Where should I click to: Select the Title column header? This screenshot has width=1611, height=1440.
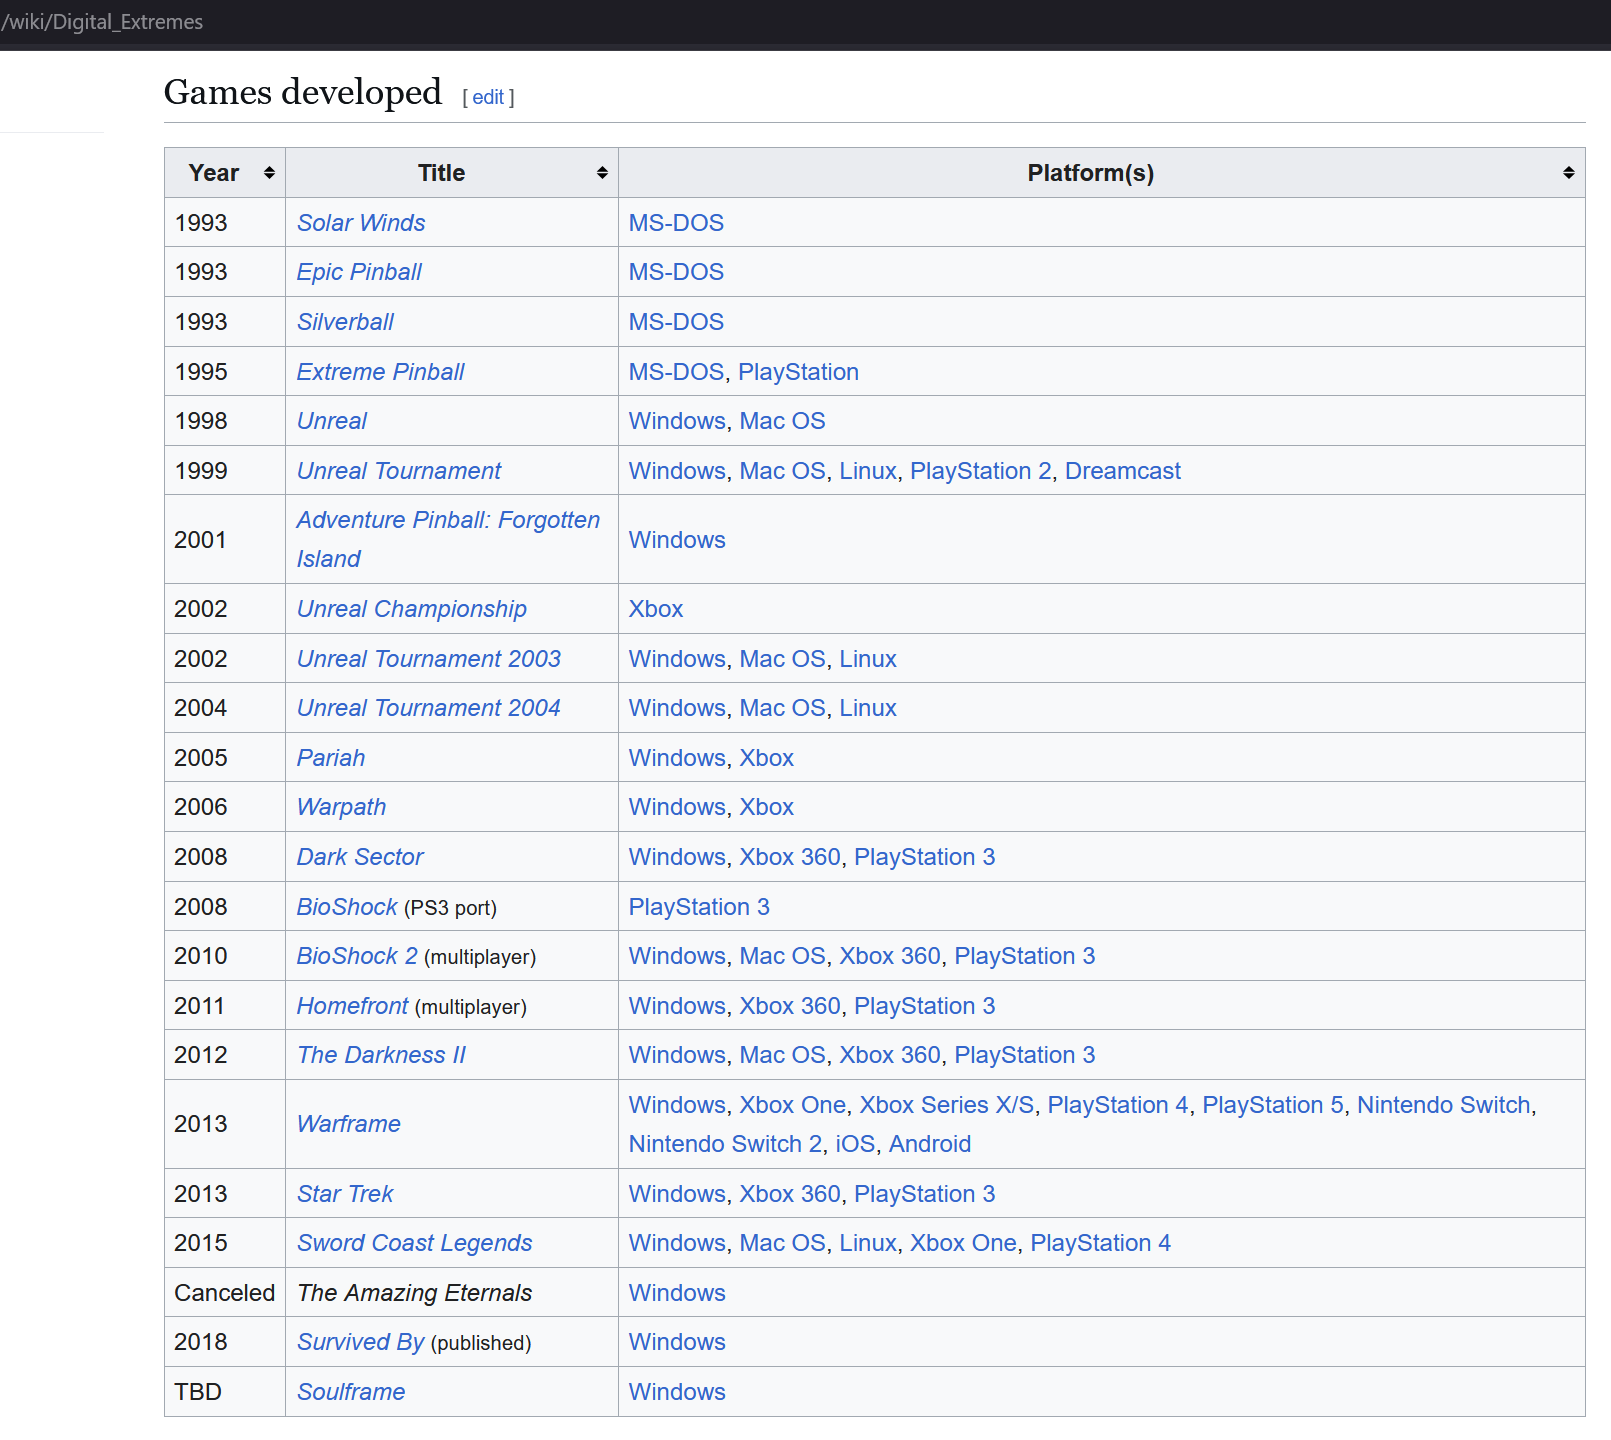click(x=452, y=173)
